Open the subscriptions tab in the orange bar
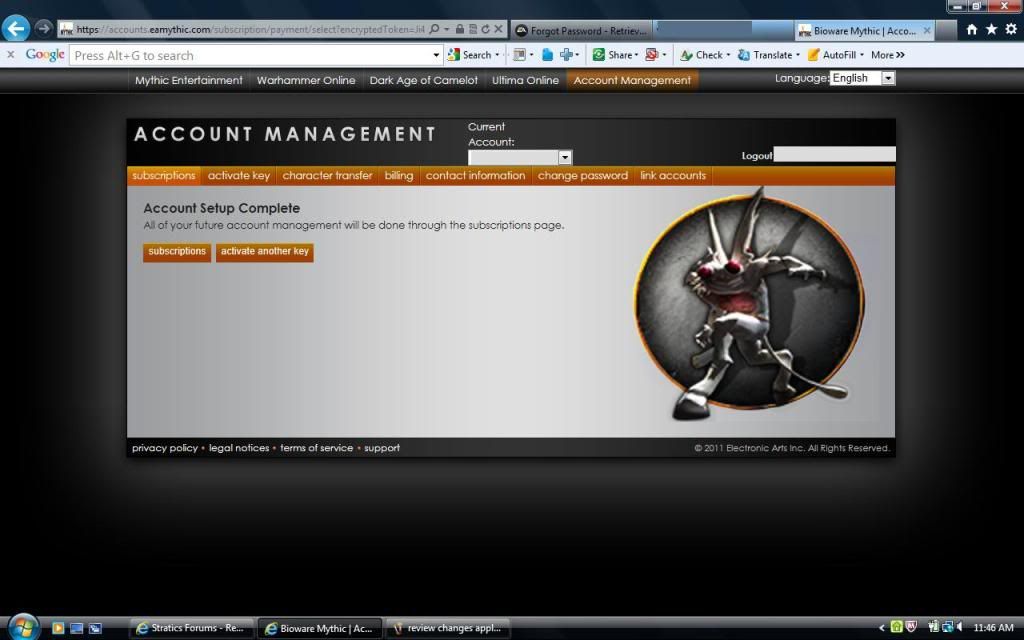1024x640 pixels. pos(163,176)
